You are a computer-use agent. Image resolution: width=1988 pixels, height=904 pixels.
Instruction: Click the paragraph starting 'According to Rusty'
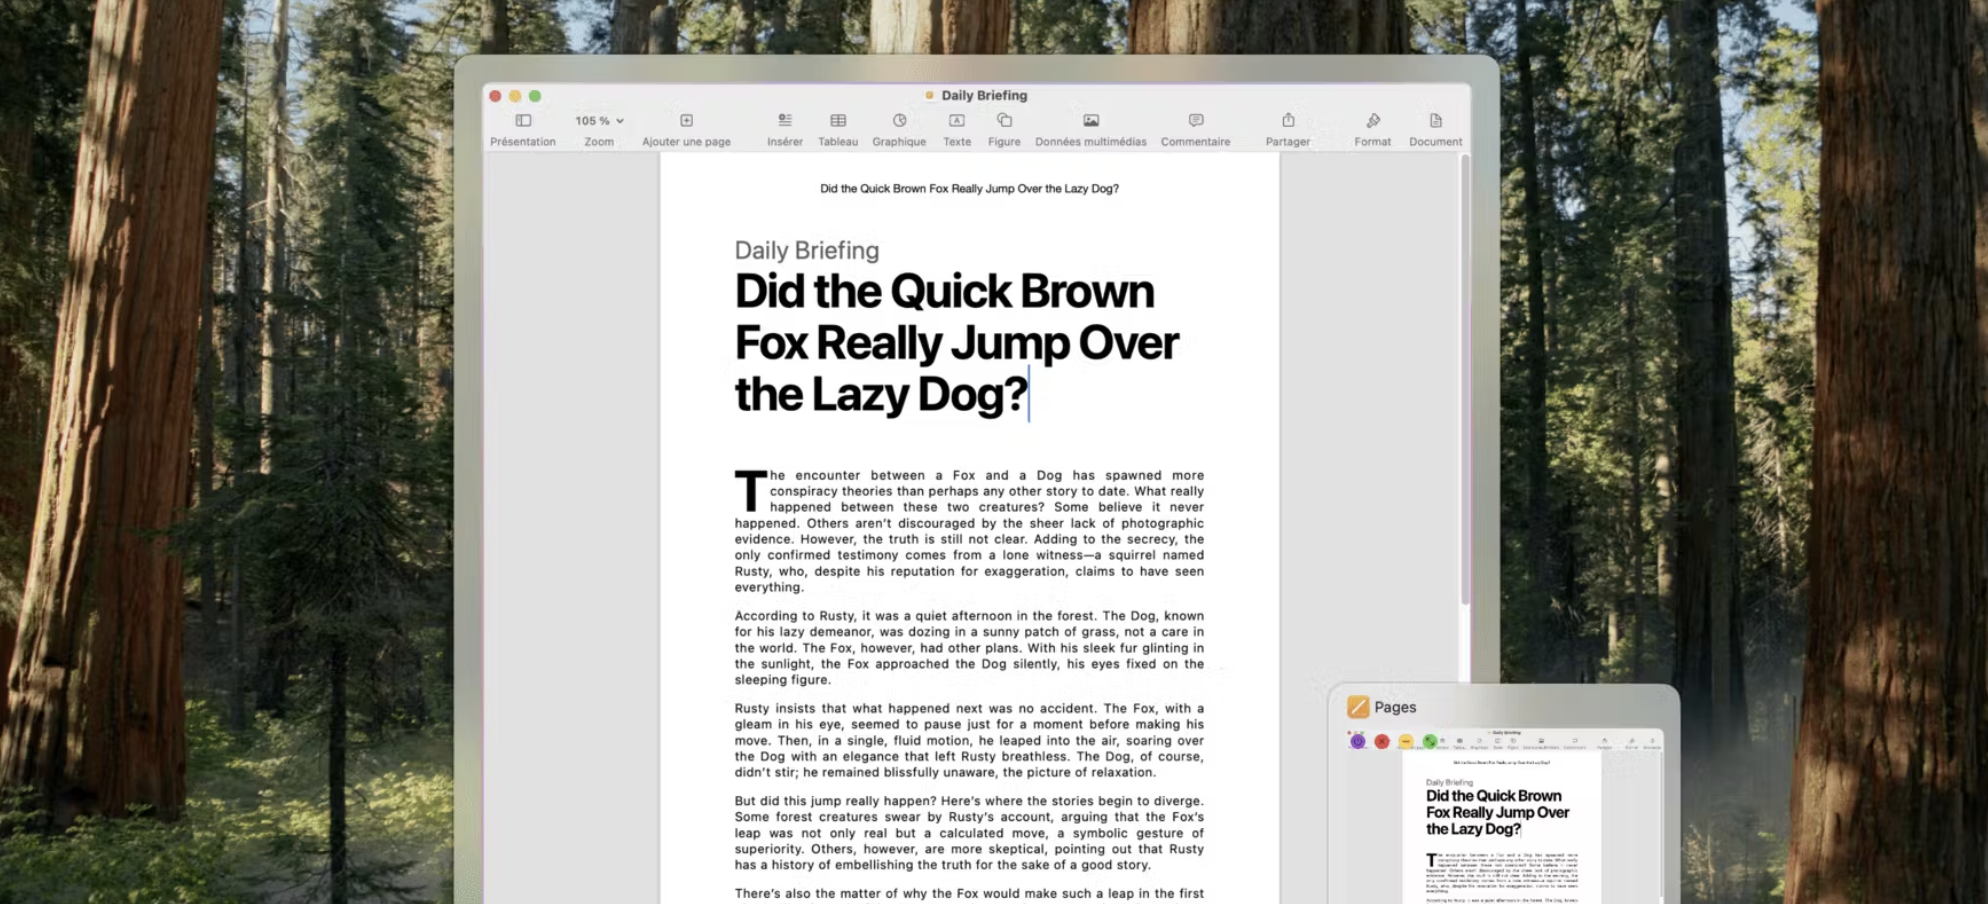pos(969,647)
